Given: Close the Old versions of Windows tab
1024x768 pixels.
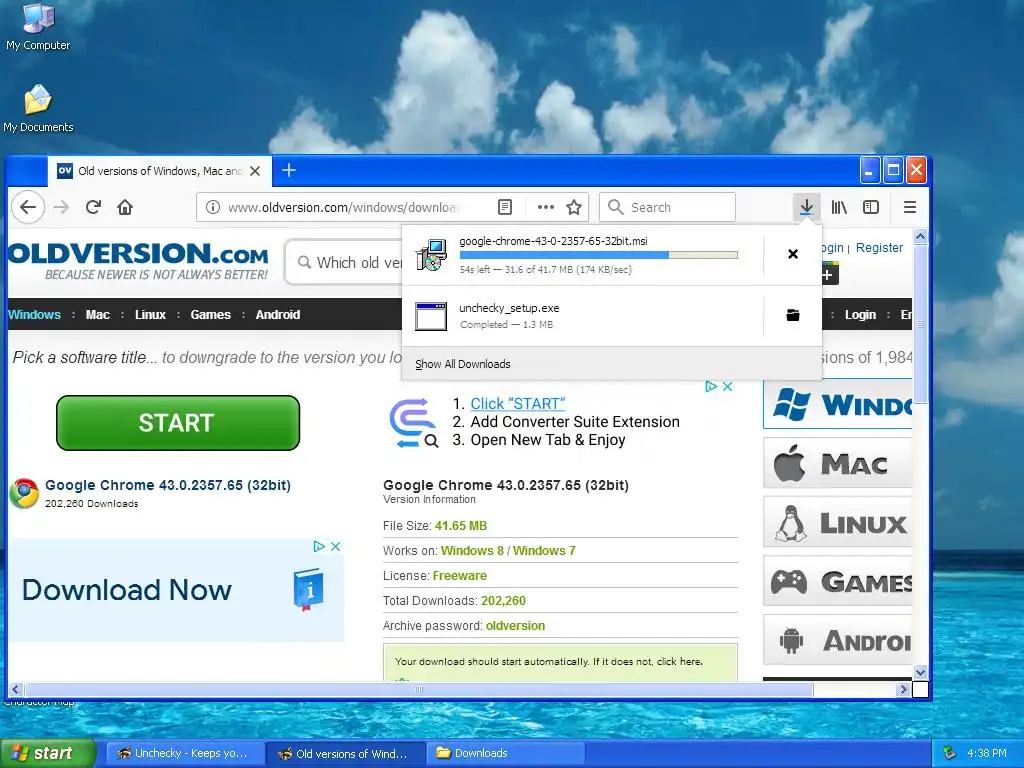Looking at the screenshot, I should click(255, 171).
